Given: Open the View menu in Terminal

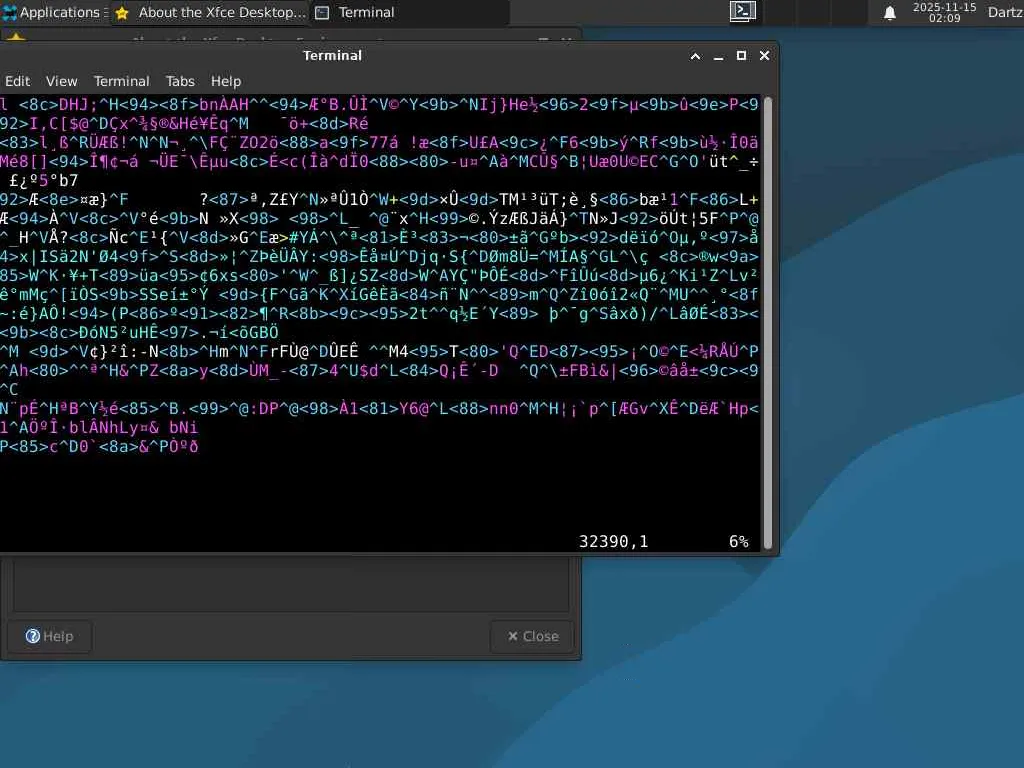Looking at the screenshot, I should pos(61,81).
